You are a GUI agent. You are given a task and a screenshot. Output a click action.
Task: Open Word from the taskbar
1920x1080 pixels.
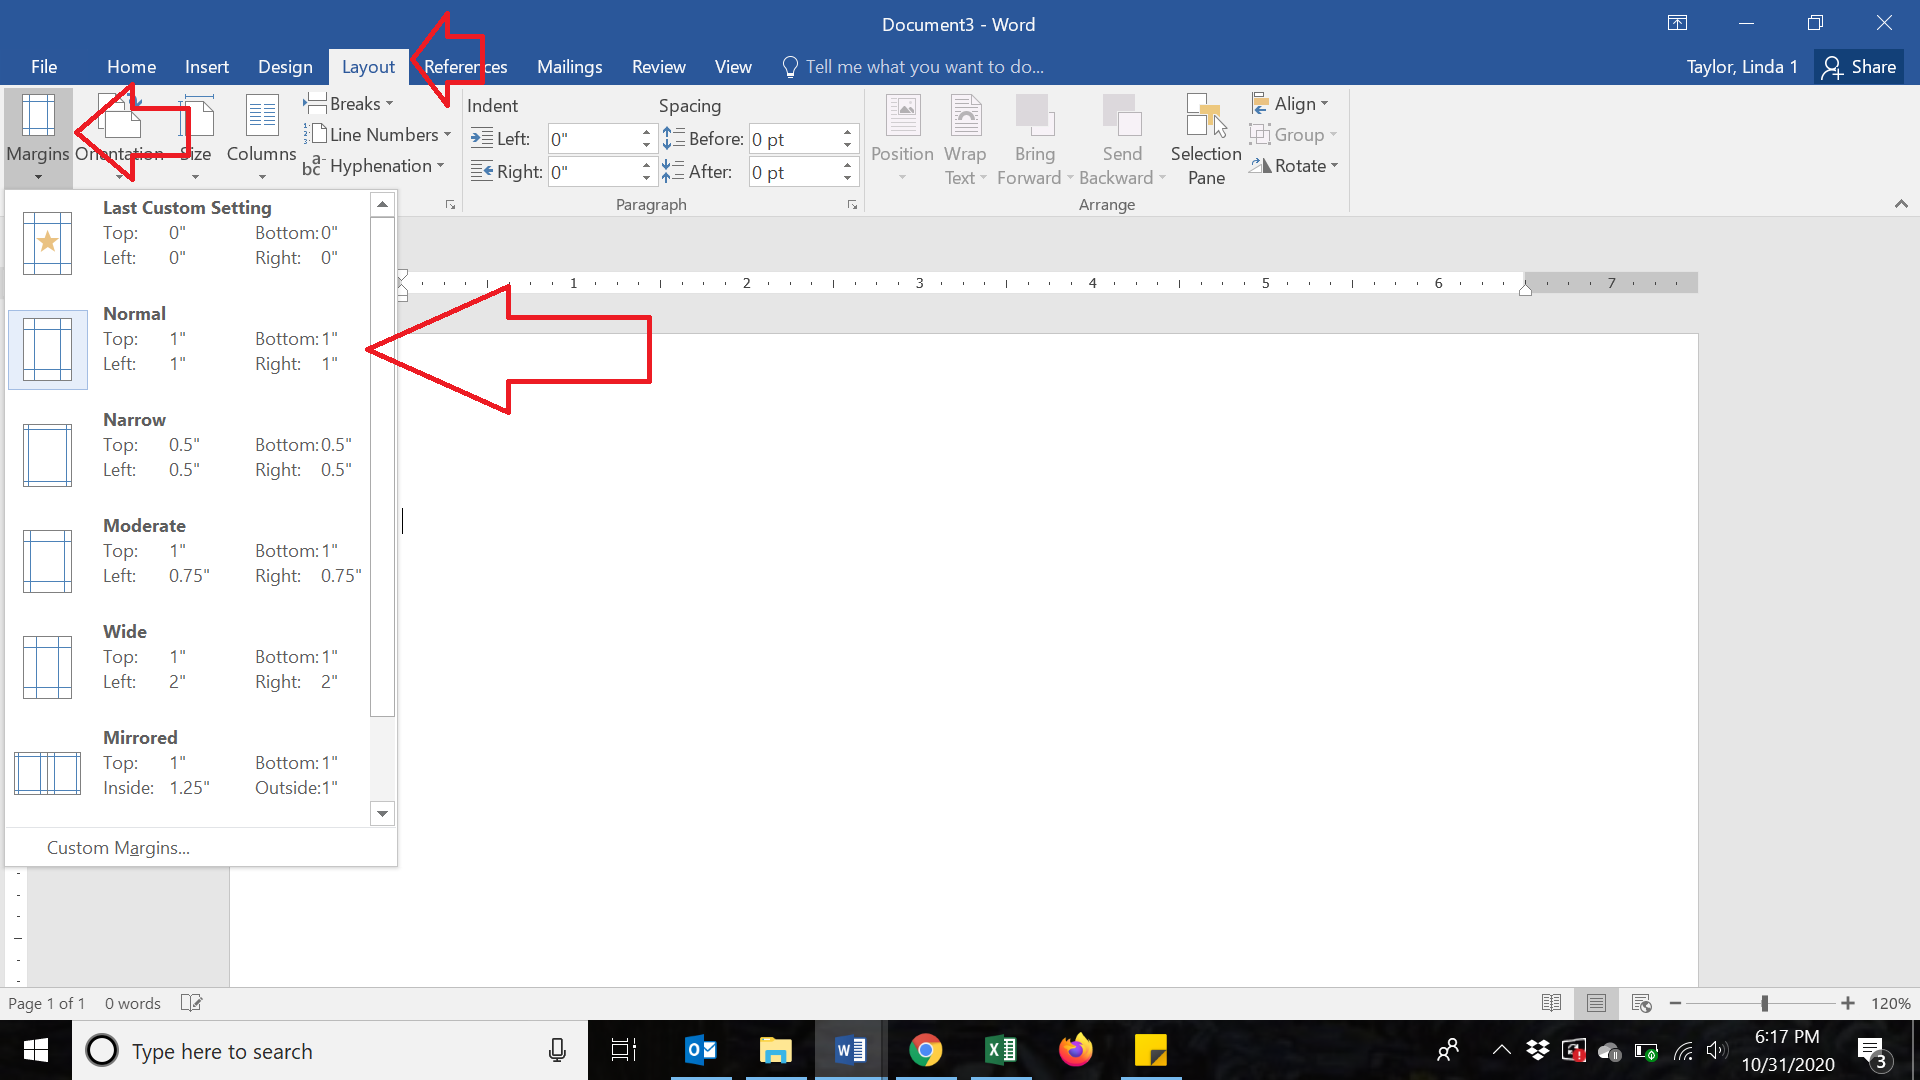850,1050
